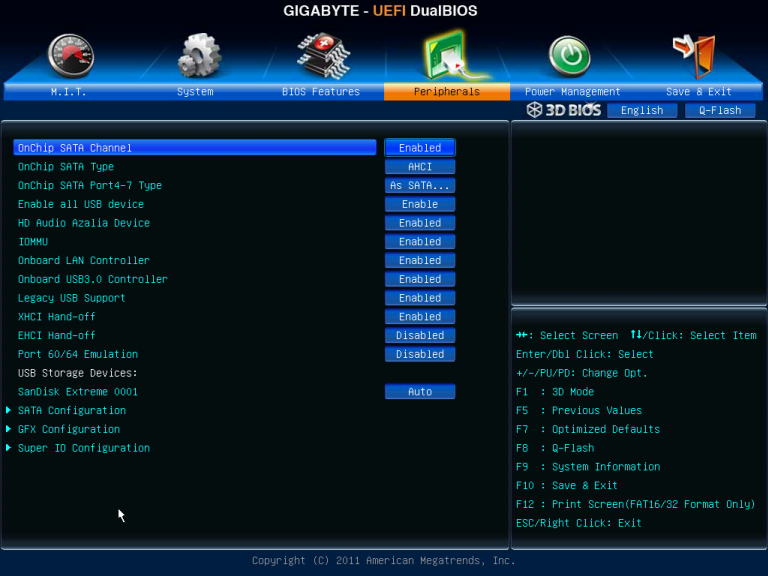
Task: Toggle the IOMMU Enabled value
Action: click(x=420, y=241)
